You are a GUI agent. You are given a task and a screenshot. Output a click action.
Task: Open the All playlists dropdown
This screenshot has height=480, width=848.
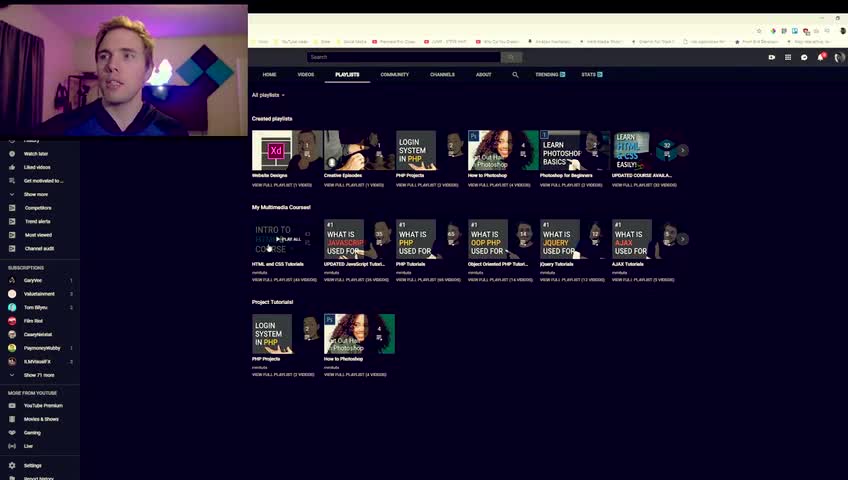(x=268, y=95)
